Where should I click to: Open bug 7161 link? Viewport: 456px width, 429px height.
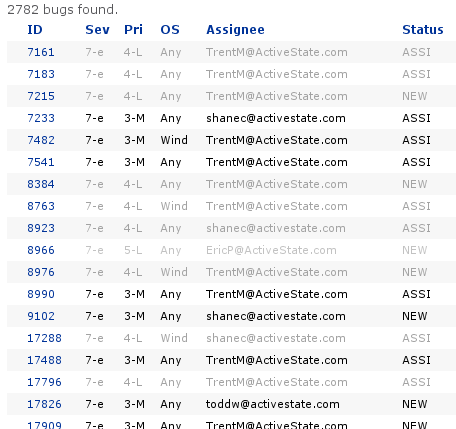[41, 52]
